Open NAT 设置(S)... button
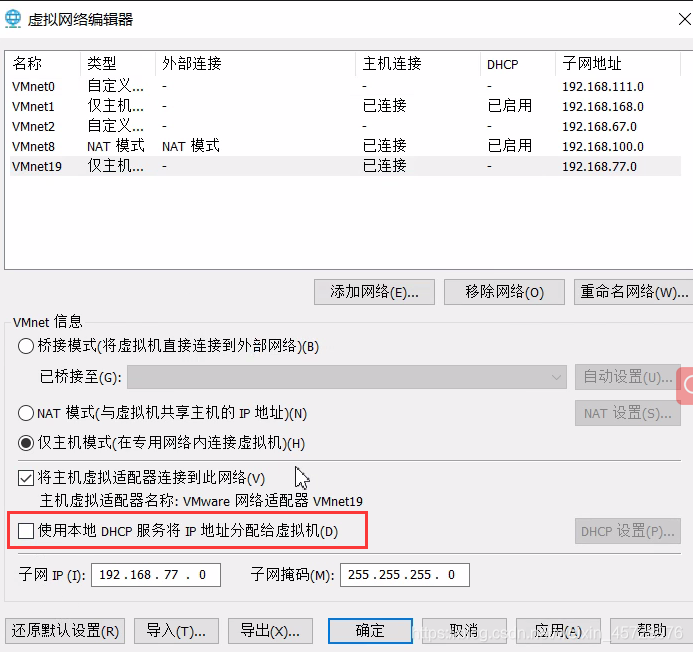This screenshot has width=693, height=652. [627, 413]
